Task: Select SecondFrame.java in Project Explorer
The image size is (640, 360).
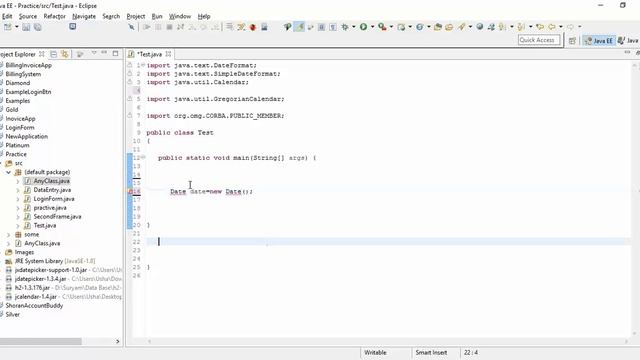Action: click(x=57, y=217)
